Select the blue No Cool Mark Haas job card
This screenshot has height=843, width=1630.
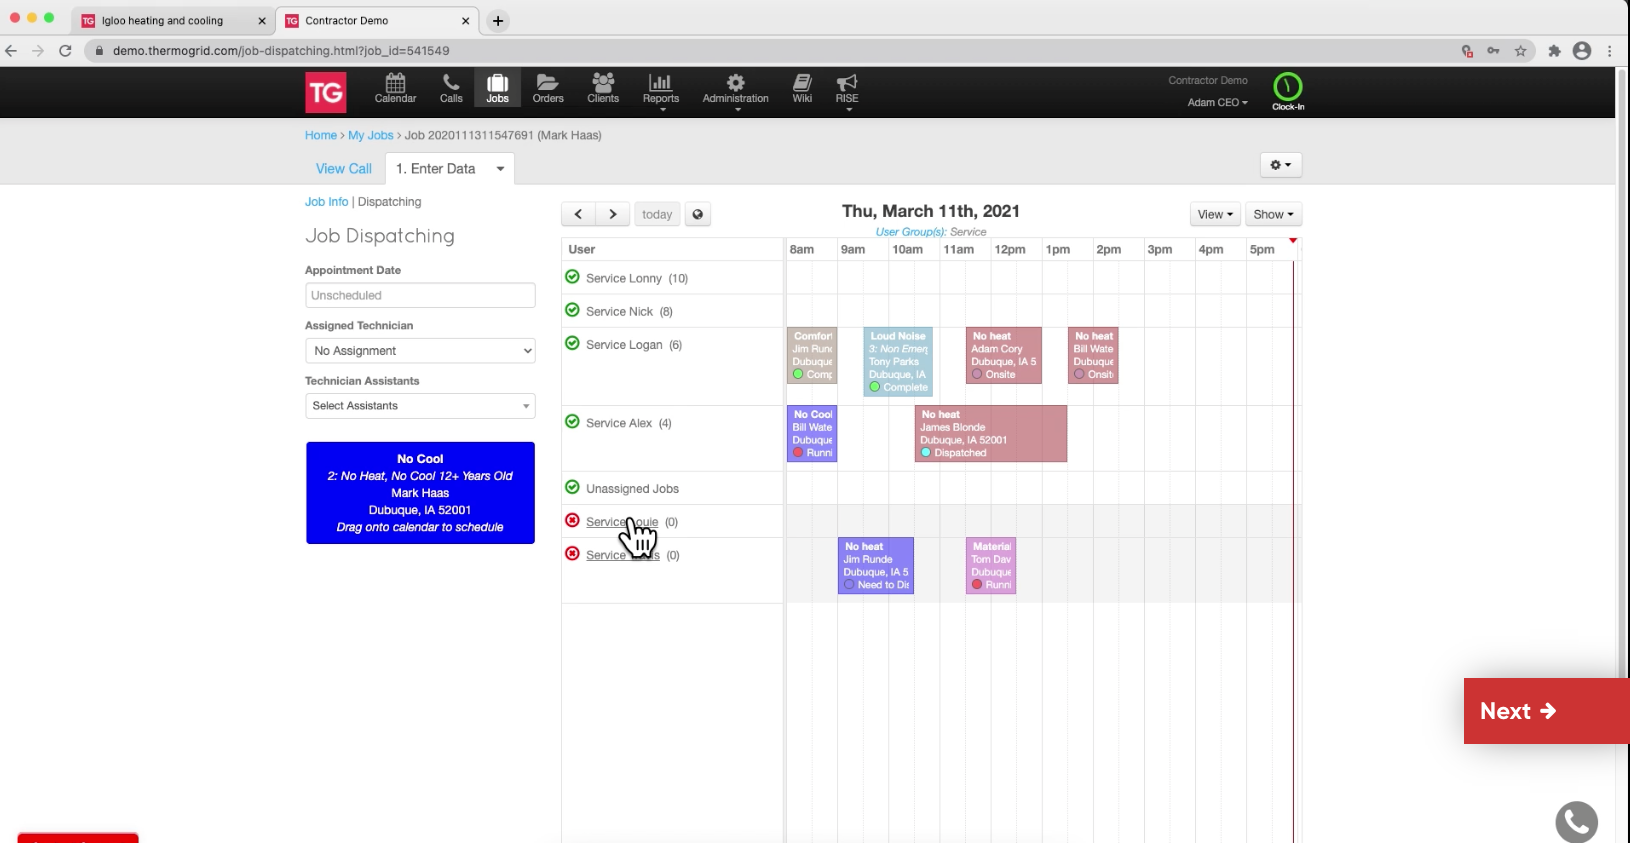click(420, 493)
